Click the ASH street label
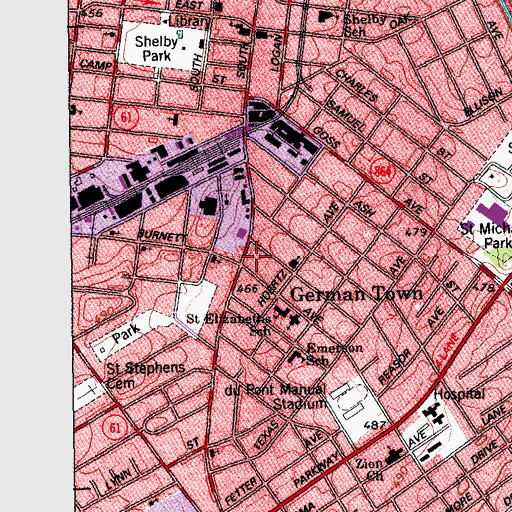This screenshot has width=512, height=512. tap(364, 208)
